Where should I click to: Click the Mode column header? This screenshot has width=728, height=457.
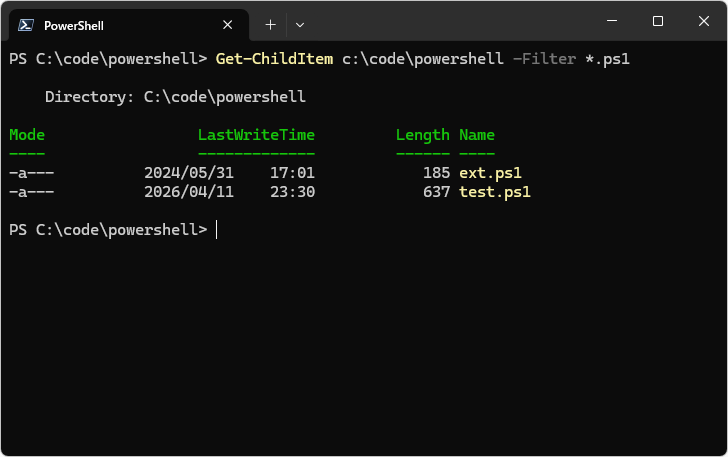(x=27, y=135)
